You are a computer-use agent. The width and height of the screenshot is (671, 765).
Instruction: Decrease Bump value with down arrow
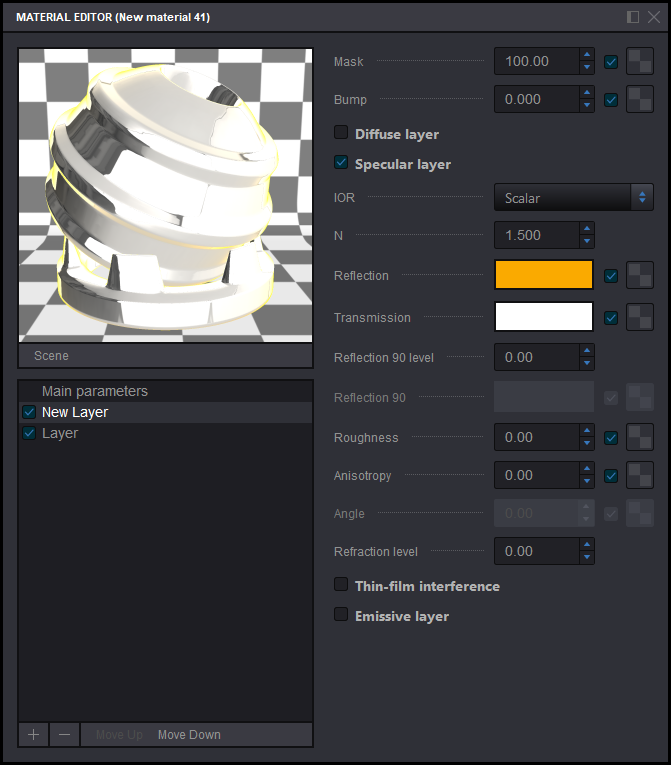pos(587,105)
